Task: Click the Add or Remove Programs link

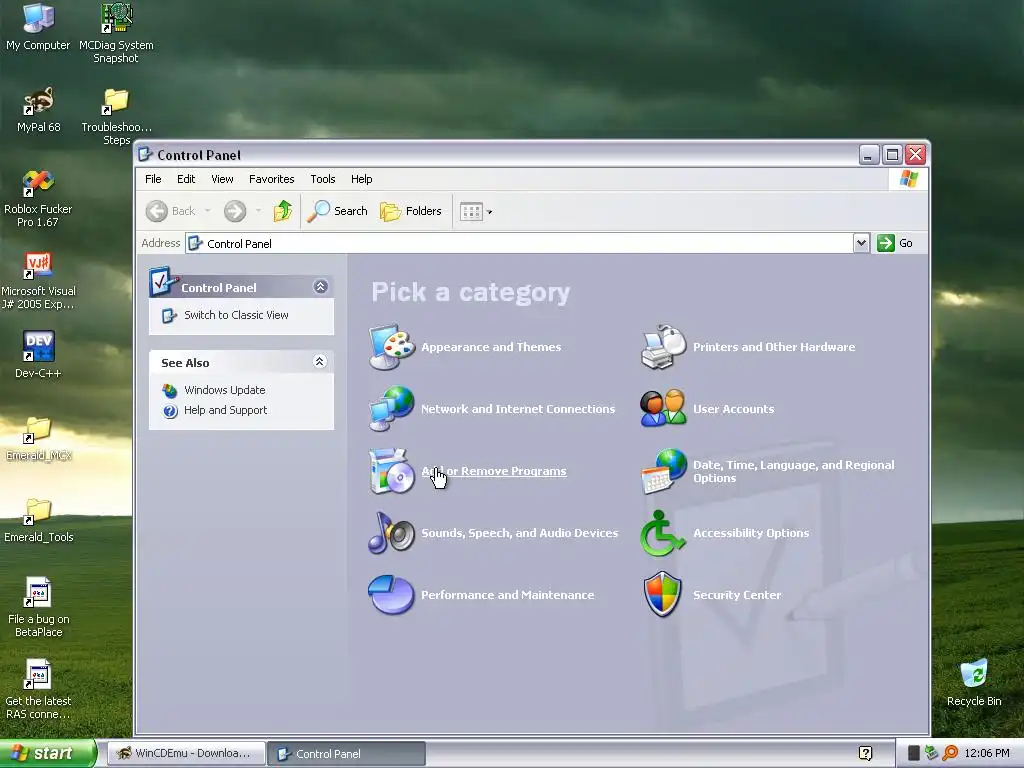Action: click(x=494, y=471)
